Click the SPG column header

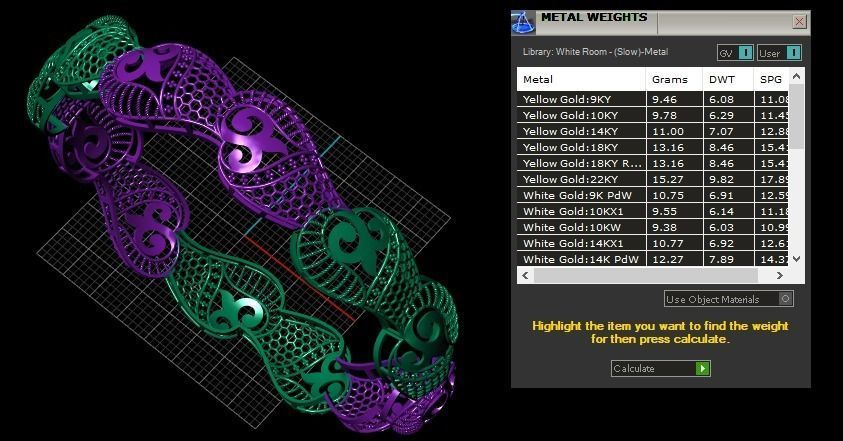771,80
